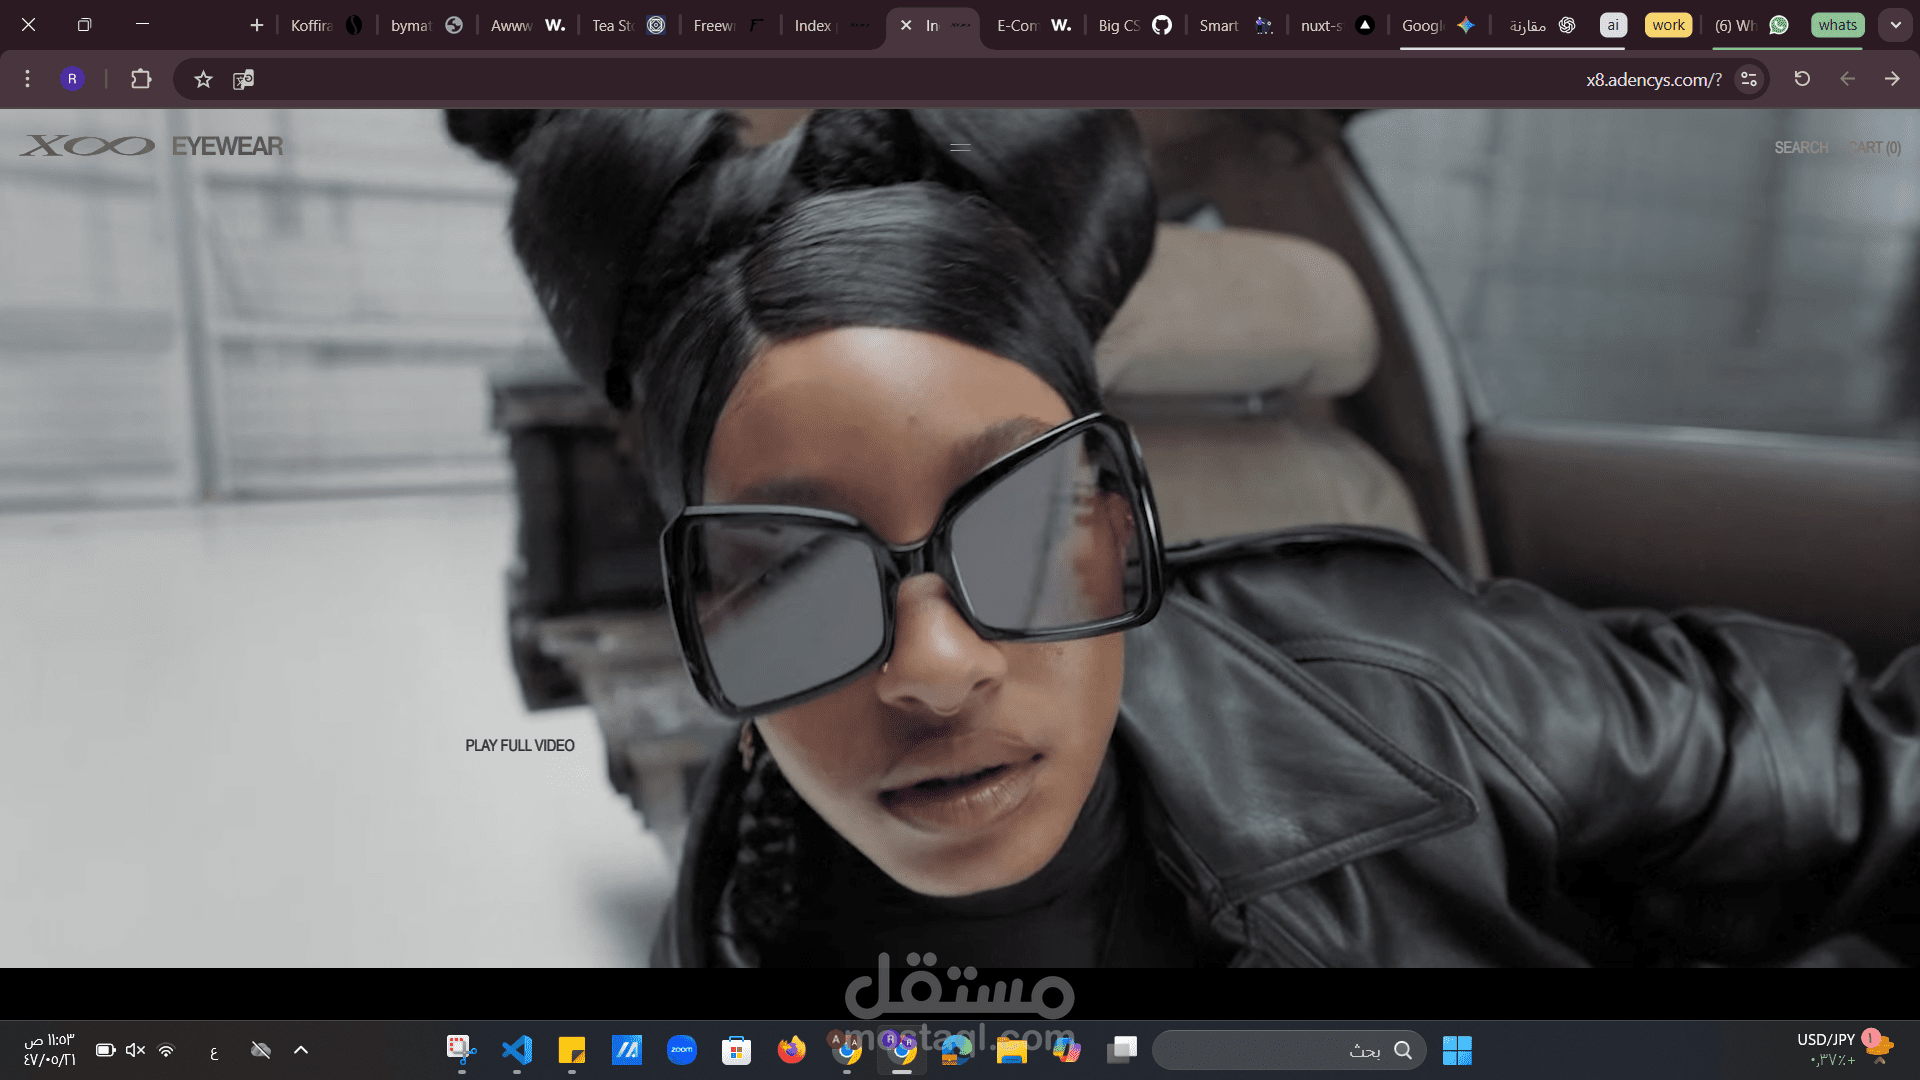Open browser extensions via the puzzle icon
1920x1080 pixels.
140,79
